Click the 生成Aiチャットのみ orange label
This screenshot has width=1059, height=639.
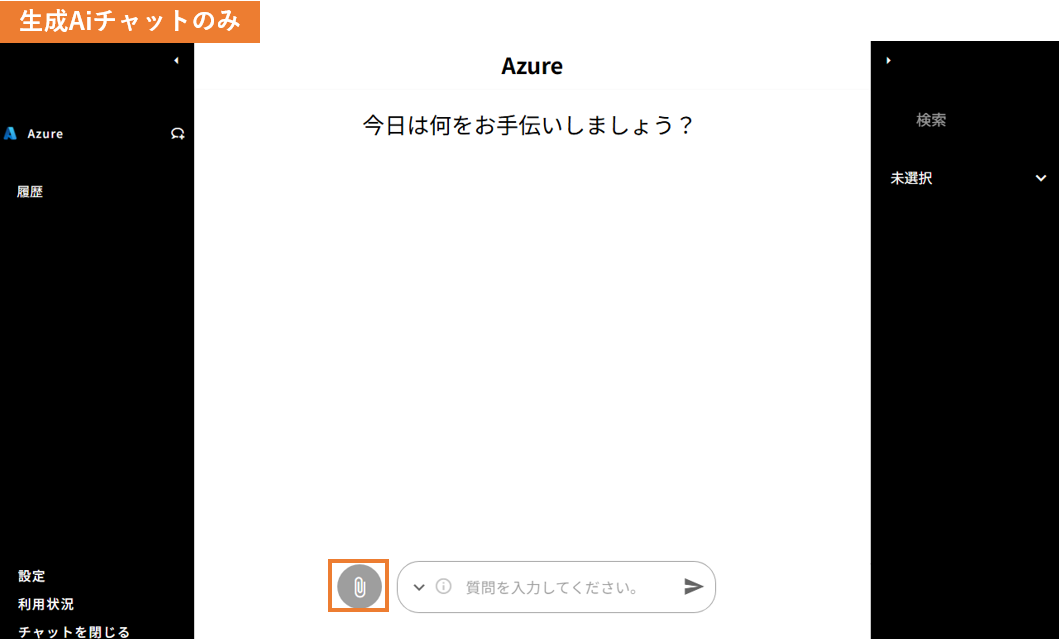point(130,22)
